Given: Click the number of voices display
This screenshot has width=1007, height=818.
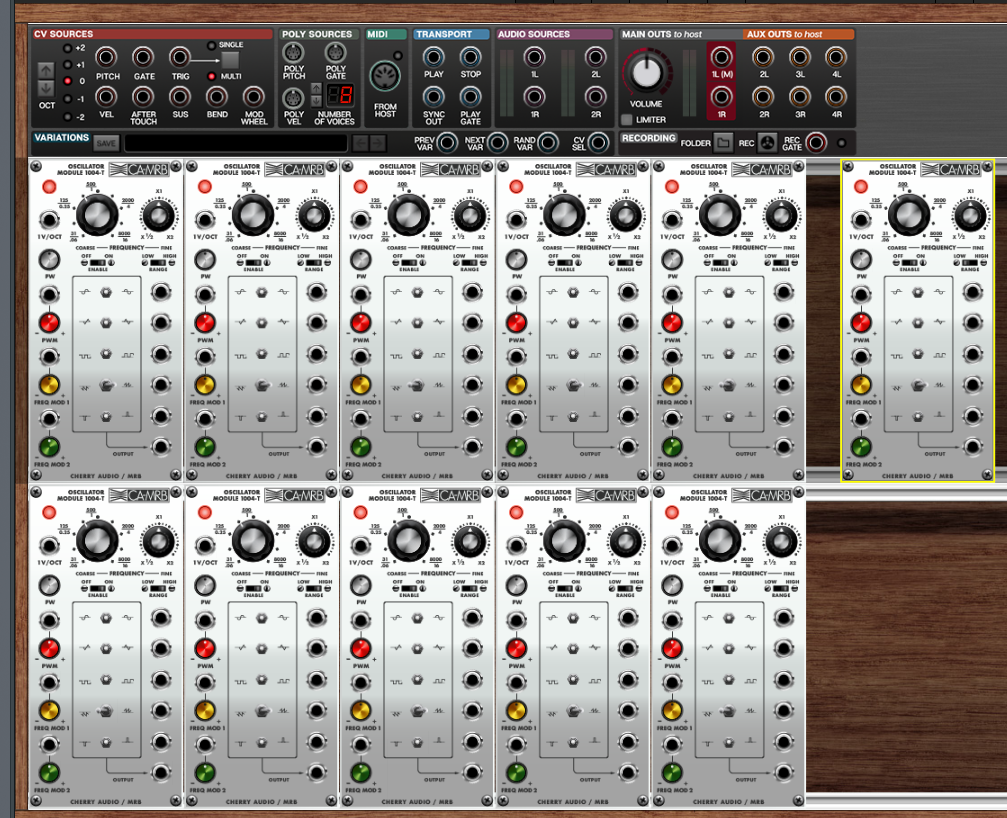Looking at the screenshot, I should tap(340, 96).
